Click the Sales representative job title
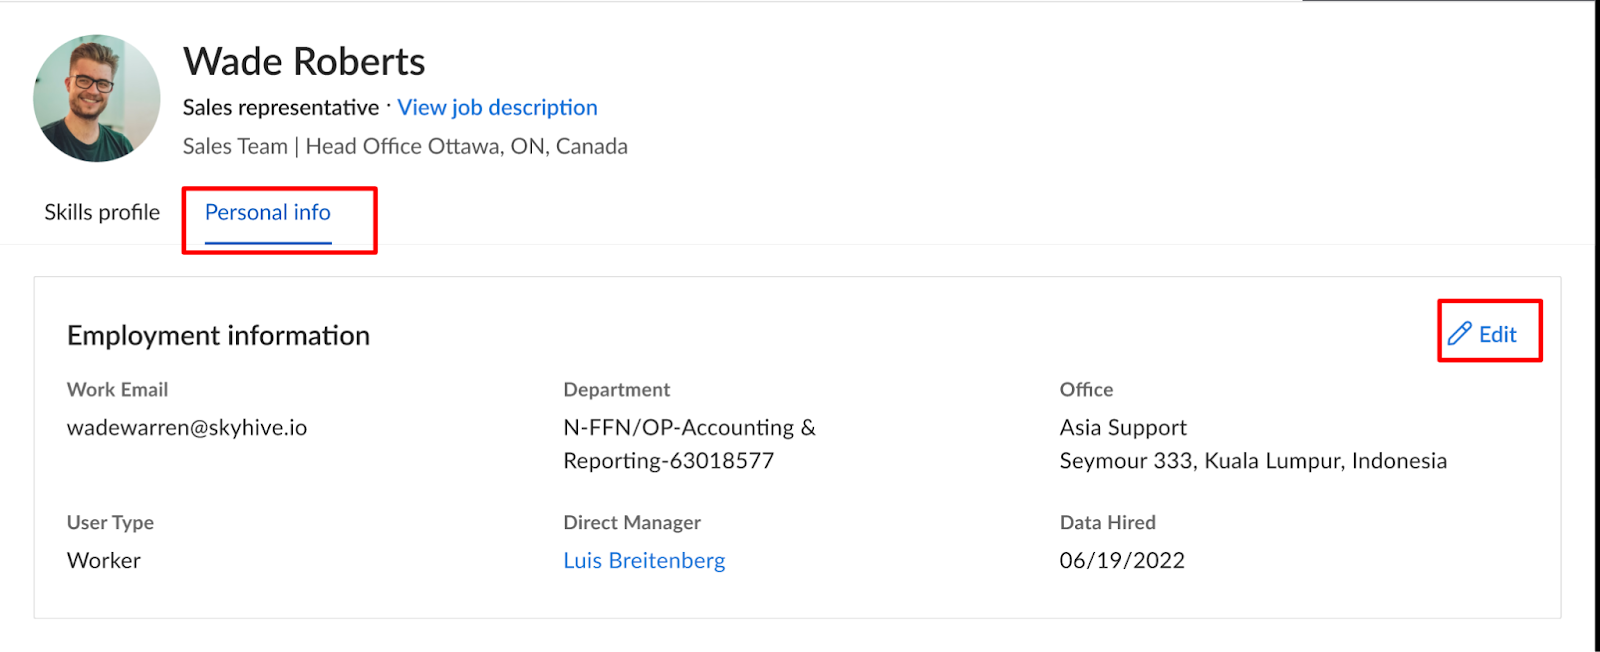This screenshot has height=652, width=1600. coord(281,107)
